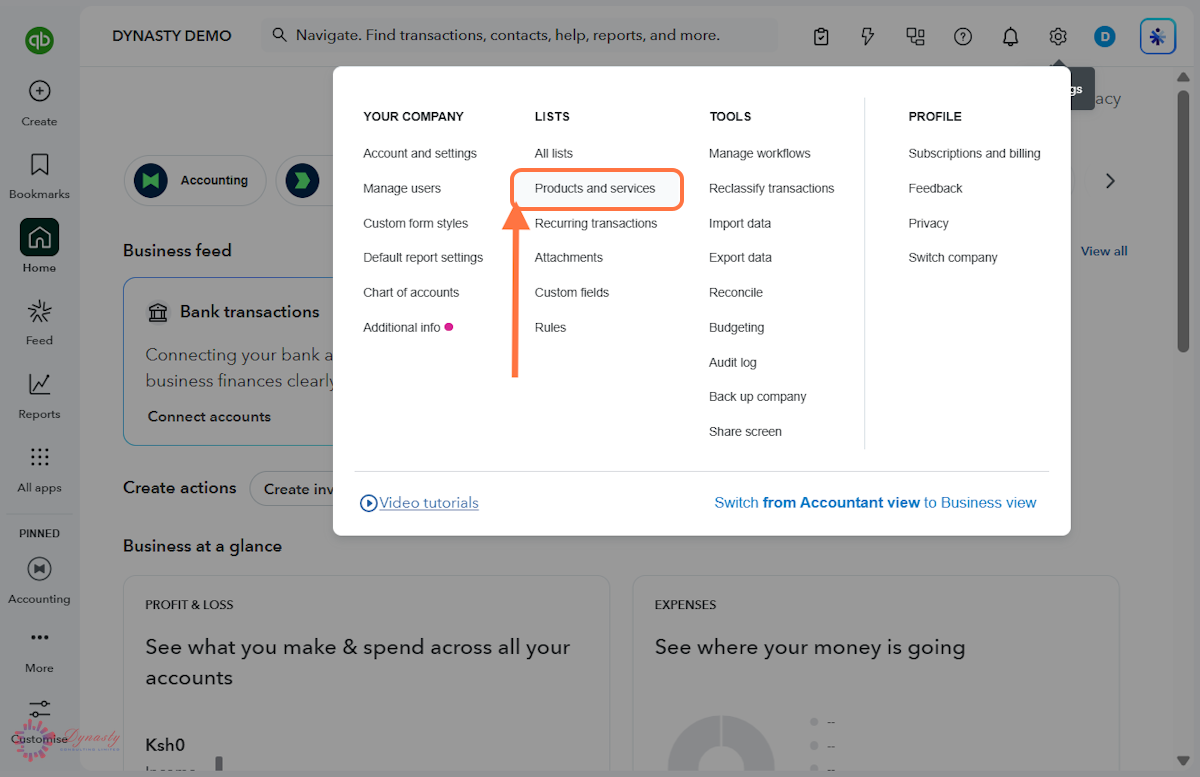This screenshot has height=777, width=1200.
Task: Choose Import data
Action: pyautogui.click(x=740, y=223)
